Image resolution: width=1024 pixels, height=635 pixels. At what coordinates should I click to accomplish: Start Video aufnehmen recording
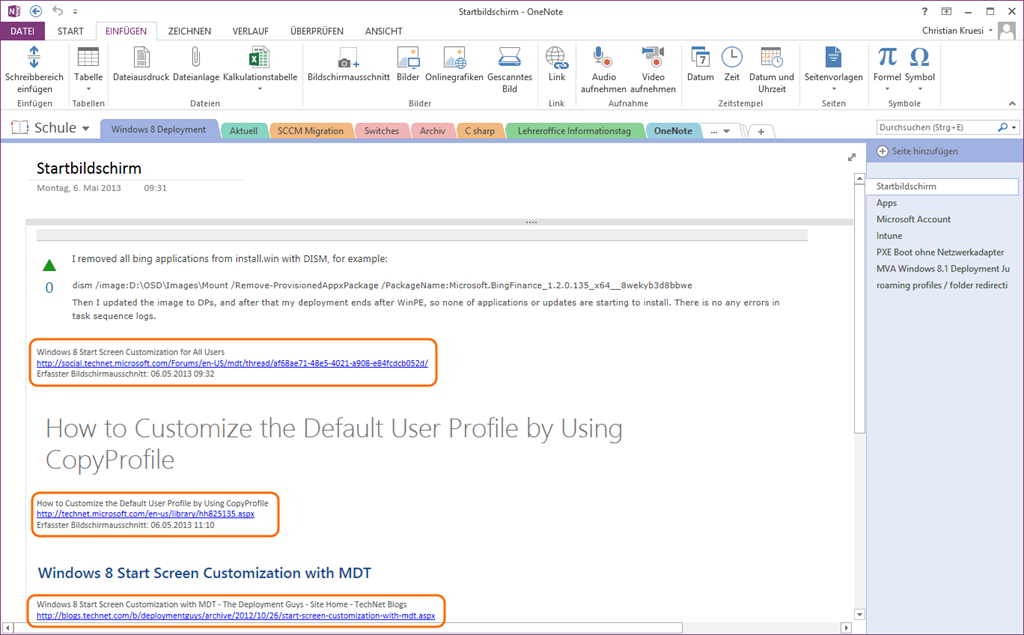coord(653,58)
